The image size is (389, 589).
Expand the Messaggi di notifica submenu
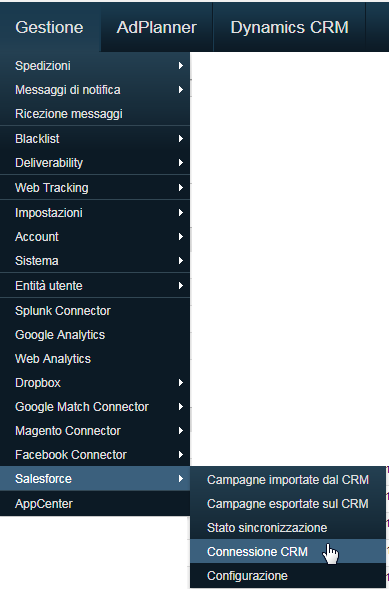(x=95, y=90)
